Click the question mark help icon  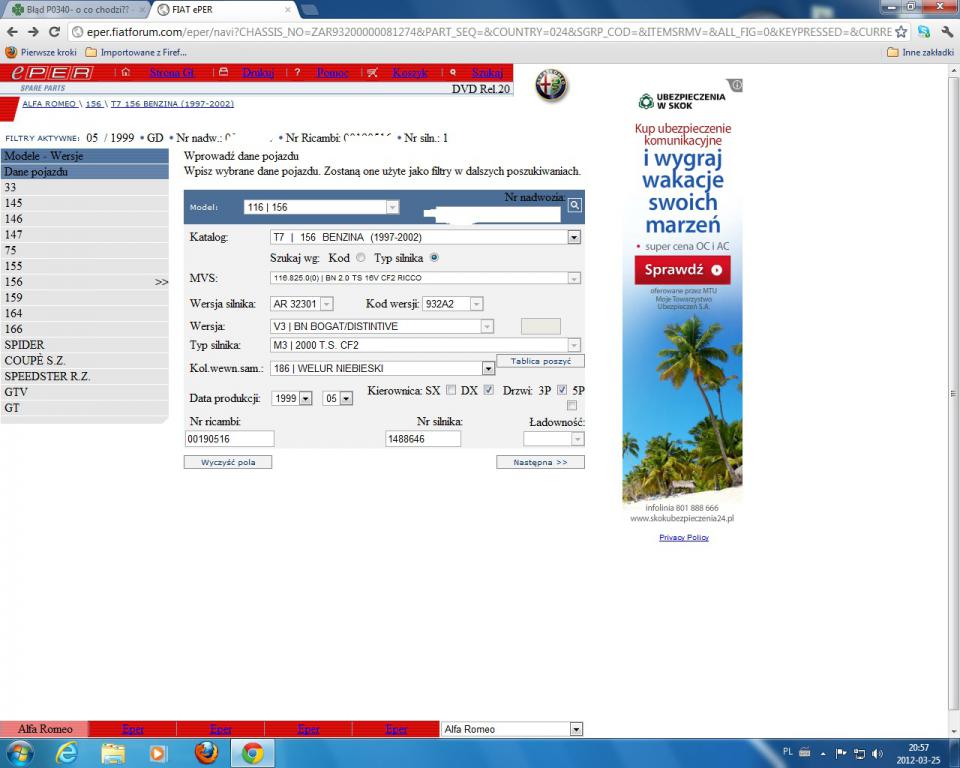(x=297, y=72)
